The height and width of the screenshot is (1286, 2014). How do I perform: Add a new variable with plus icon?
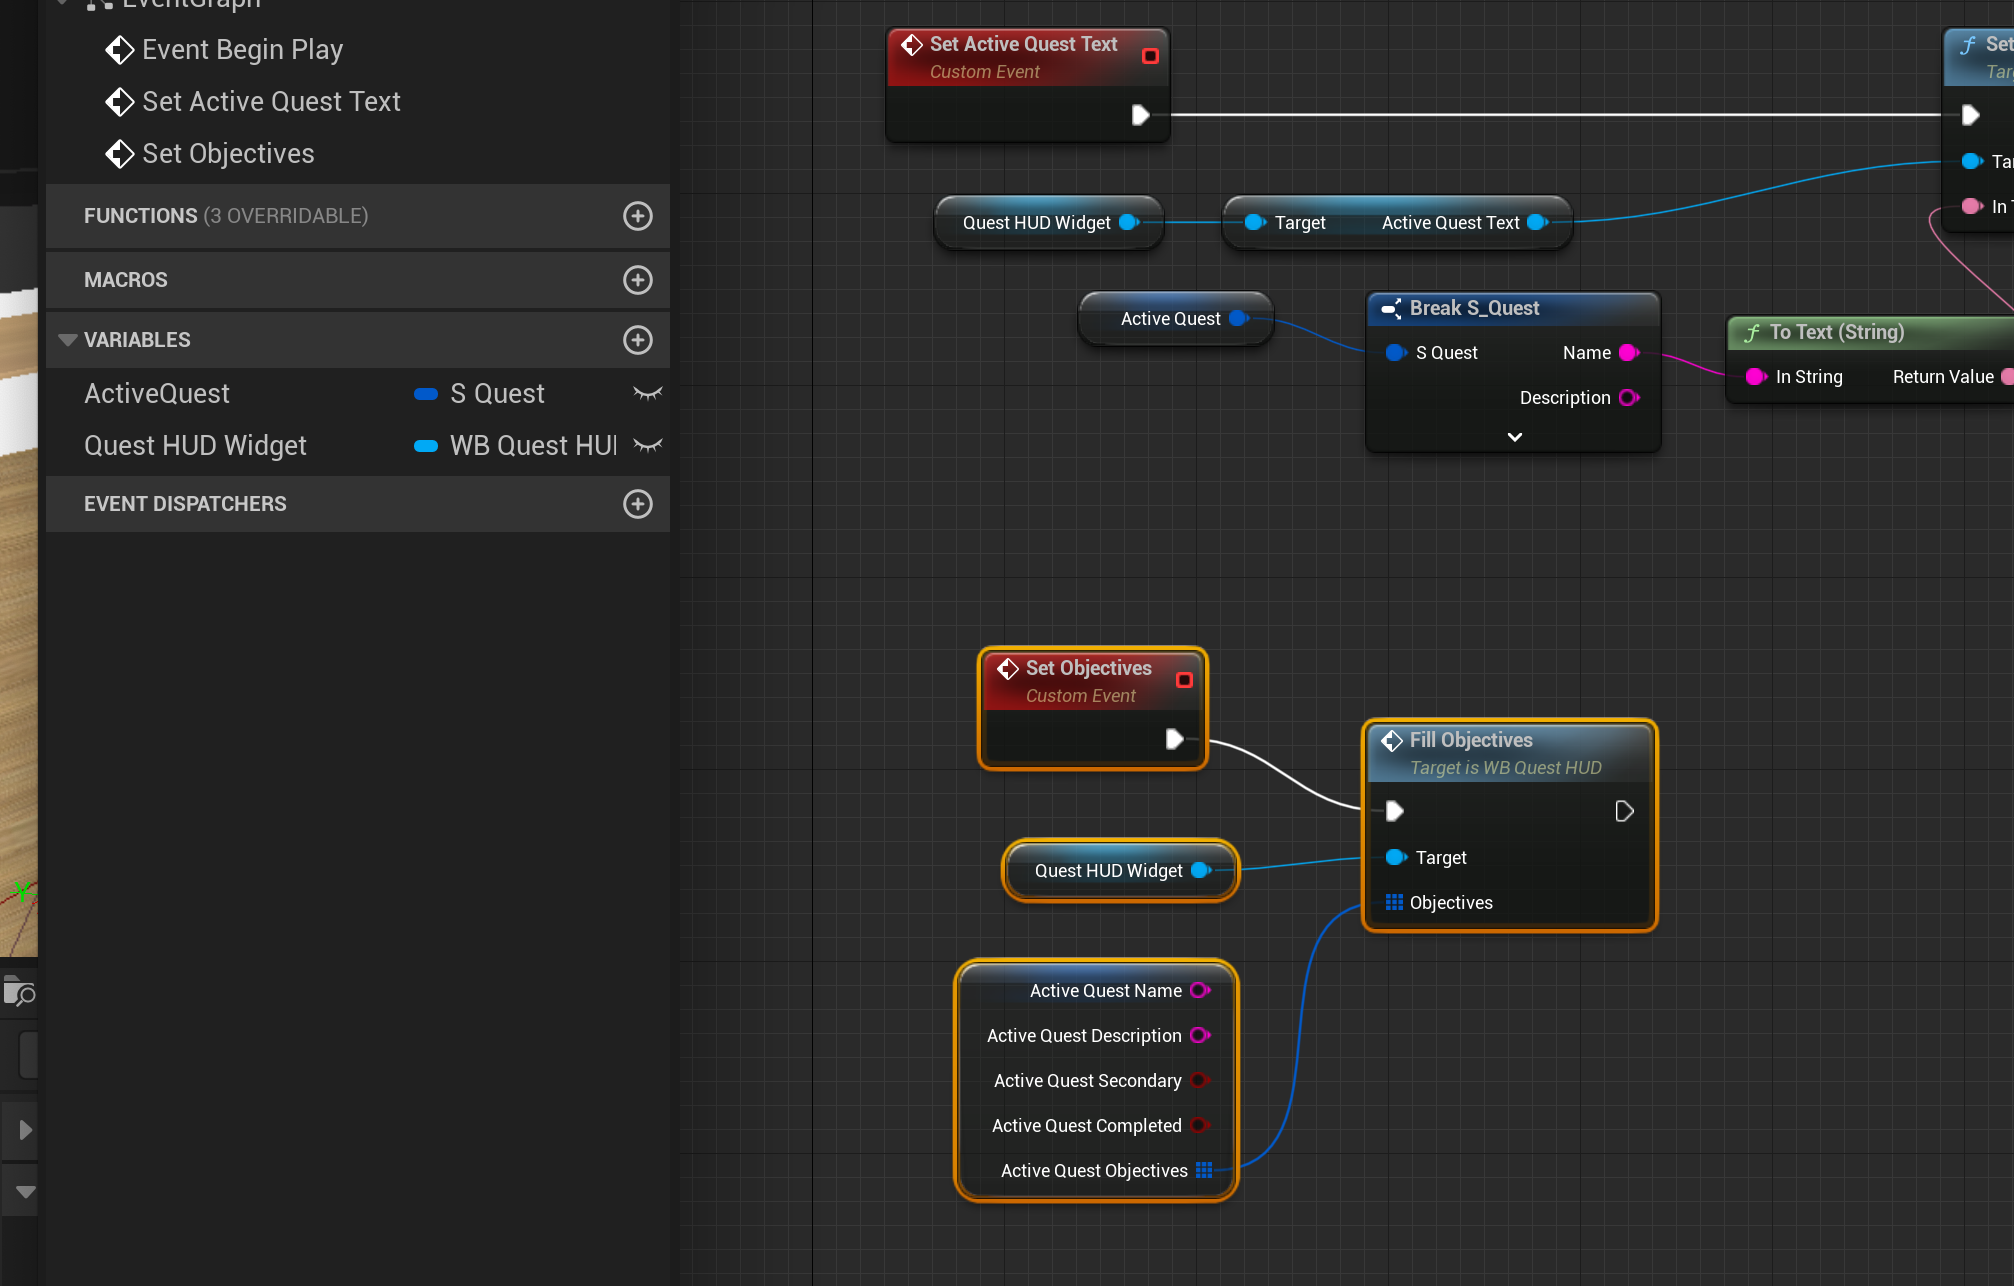(637, 340)
